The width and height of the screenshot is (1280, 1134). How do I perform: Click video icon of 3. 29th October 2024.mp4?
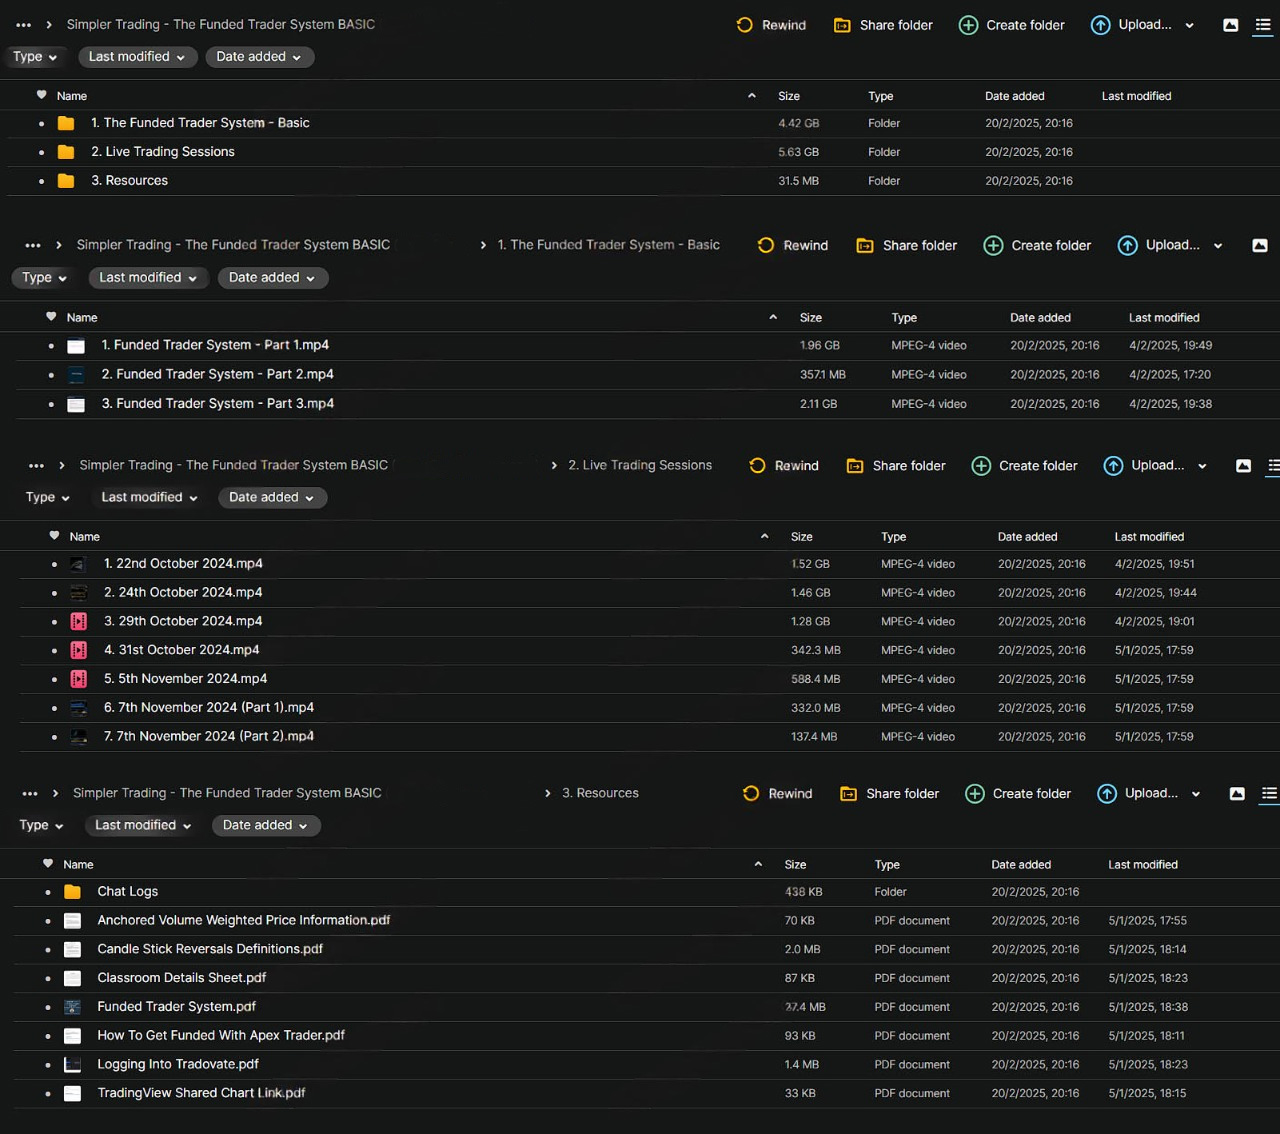(79, 622)
